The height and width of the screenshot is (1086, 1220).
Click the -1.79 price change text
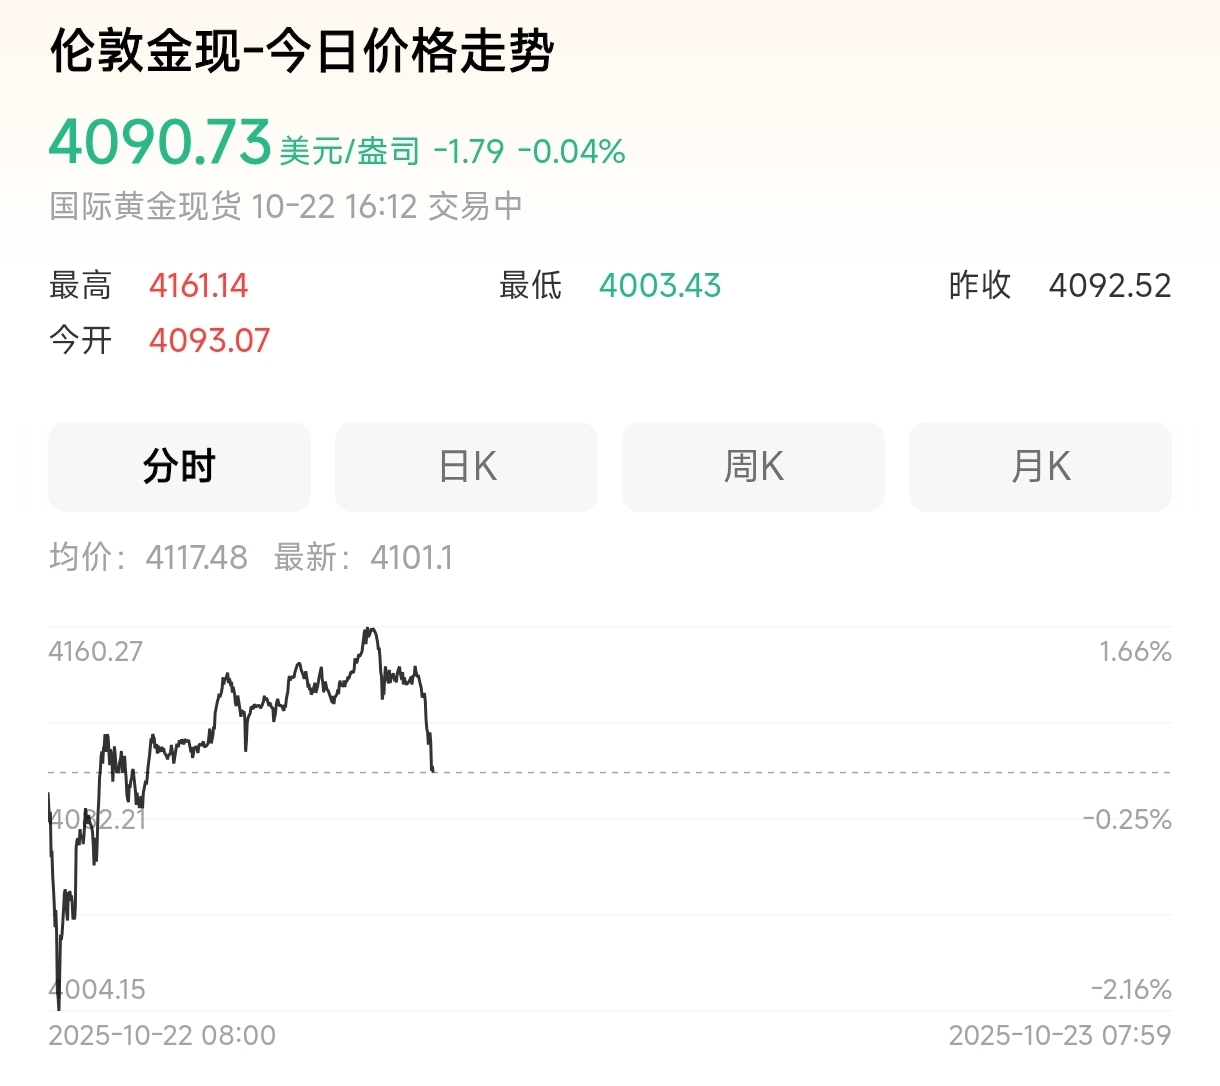[x=469, y=152]
